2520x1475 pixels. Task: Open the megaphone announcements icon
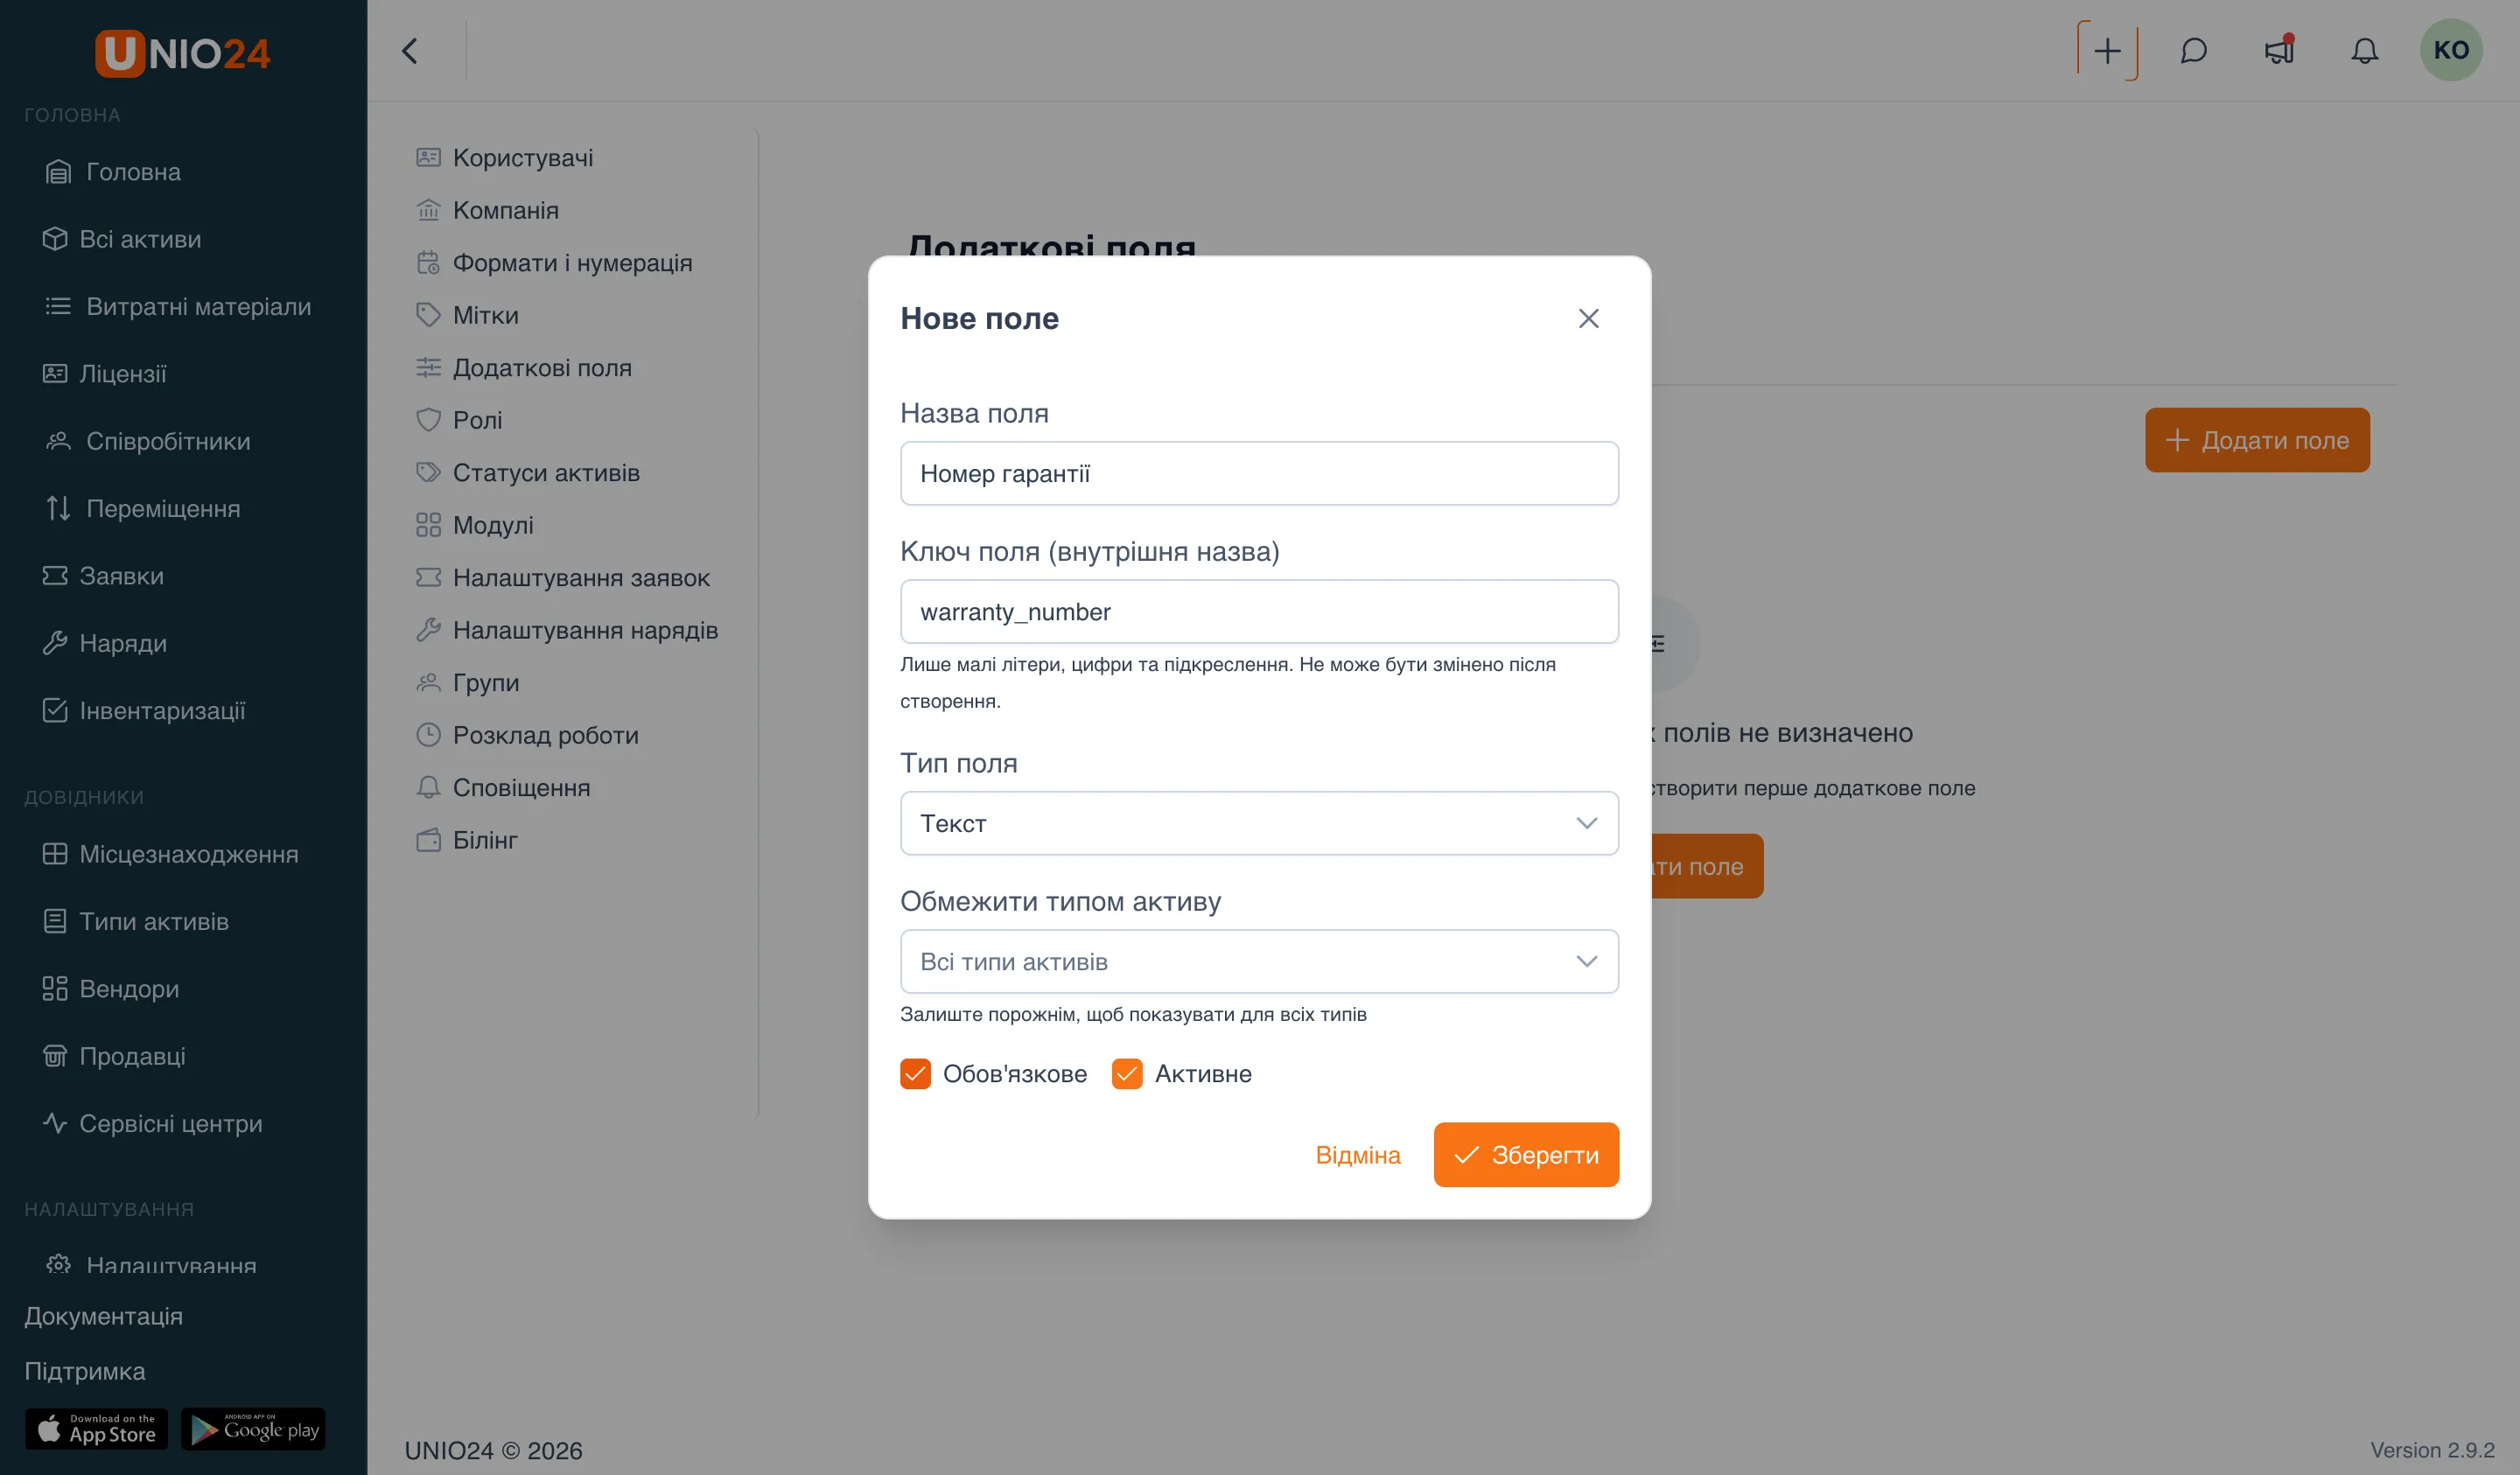(x=2279, y=50)
